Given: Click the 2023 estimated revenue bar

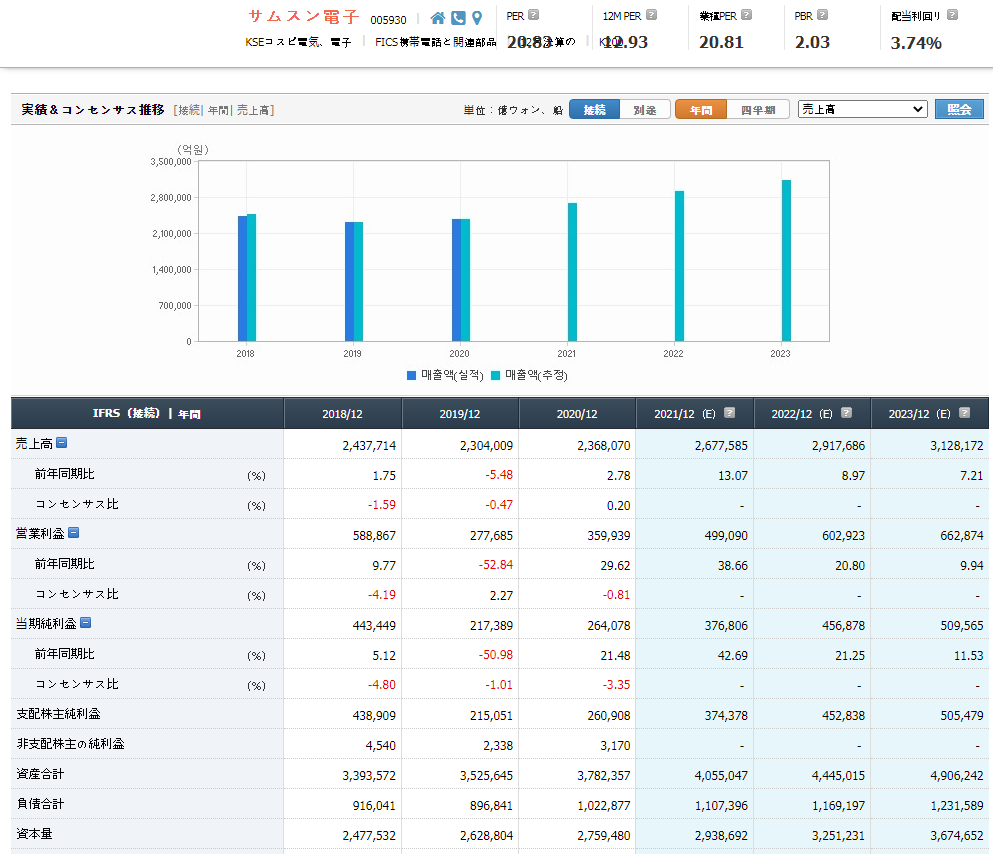Looking at the screenshot, I should 786,260.
